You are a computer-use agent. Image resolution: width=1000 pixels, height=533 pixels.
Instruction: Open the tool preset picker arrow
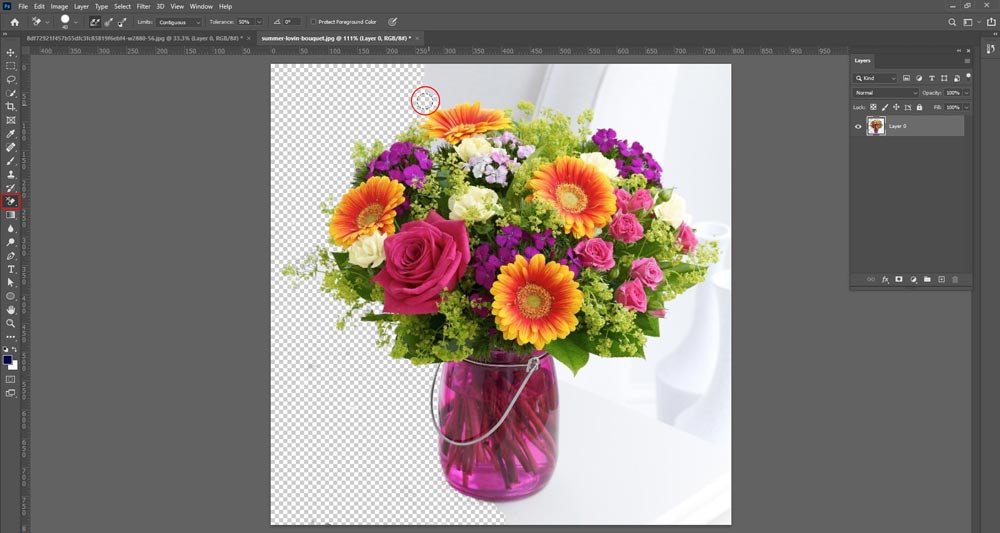coord(47,22)
